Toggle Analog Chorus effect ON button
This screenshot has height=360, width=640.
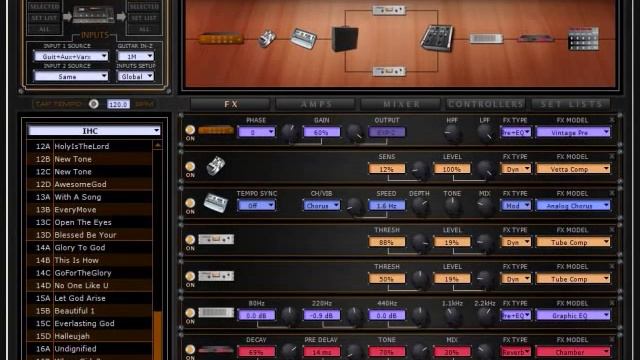190,203
